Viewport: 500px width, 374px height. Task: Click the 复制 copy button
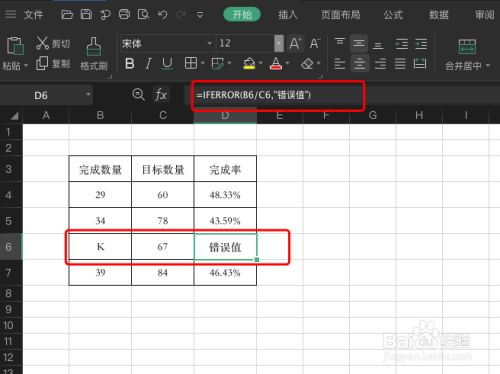point(53,63)
